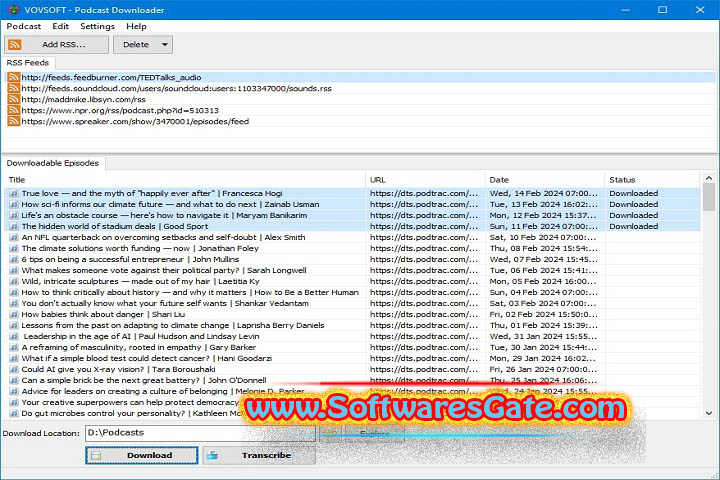Click the episode list scrollbar down arrow
The image size is (720, 480).
pyautogui.click(x=709, y=413)
